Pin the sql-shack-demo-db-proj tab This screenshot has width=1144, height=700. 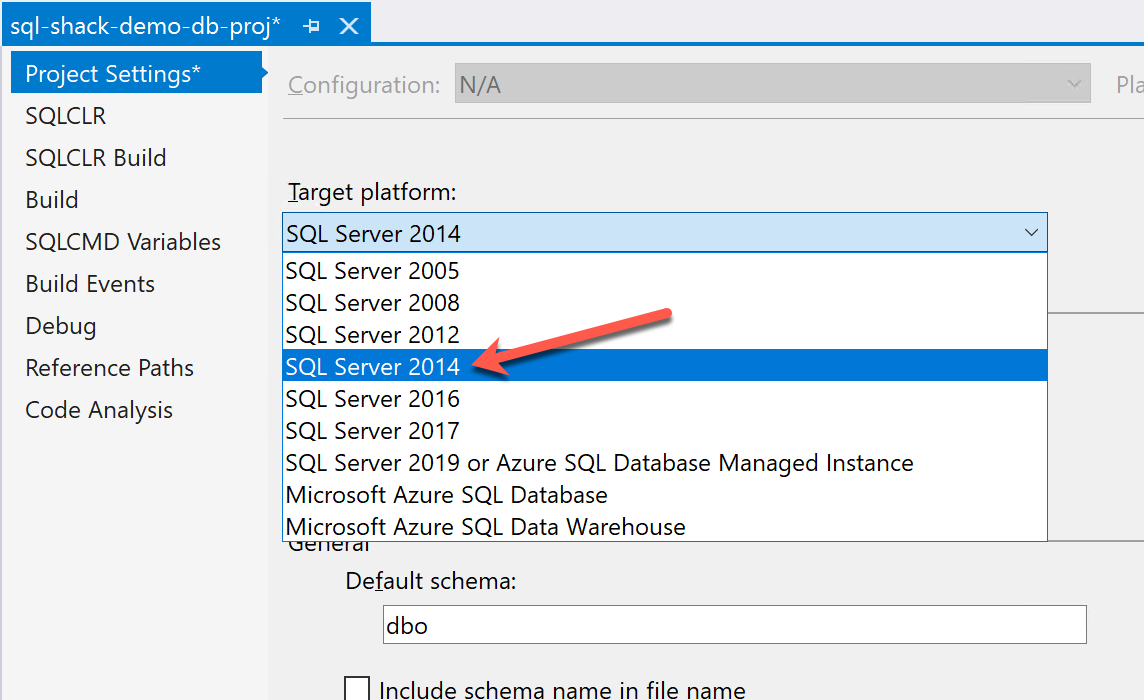point(313,26)
